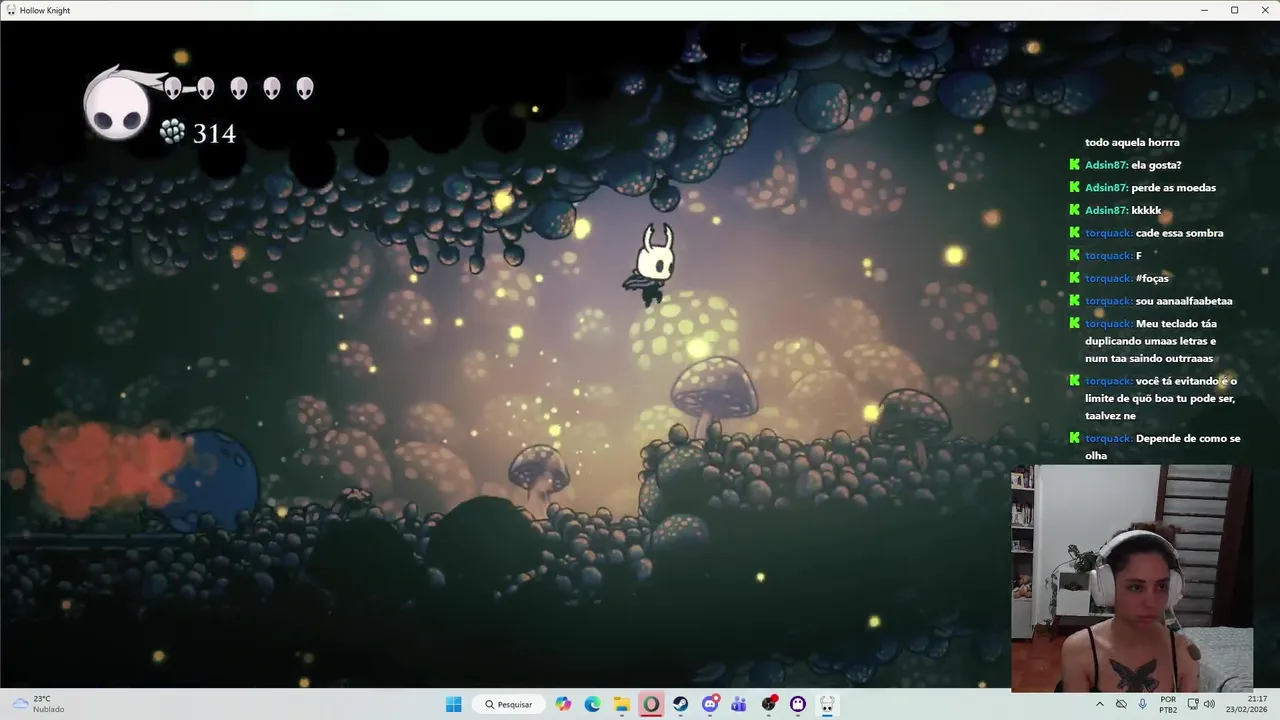The image size is (1280, 720).
Task: Close the Hollow Knight window
Action: coord(1264,10)
